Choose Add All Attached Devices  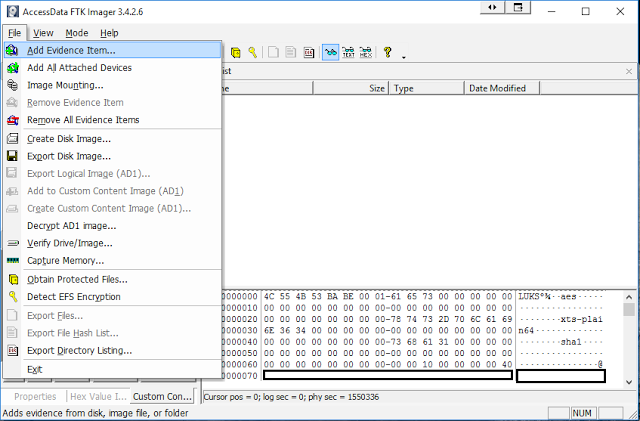point(113,68)
